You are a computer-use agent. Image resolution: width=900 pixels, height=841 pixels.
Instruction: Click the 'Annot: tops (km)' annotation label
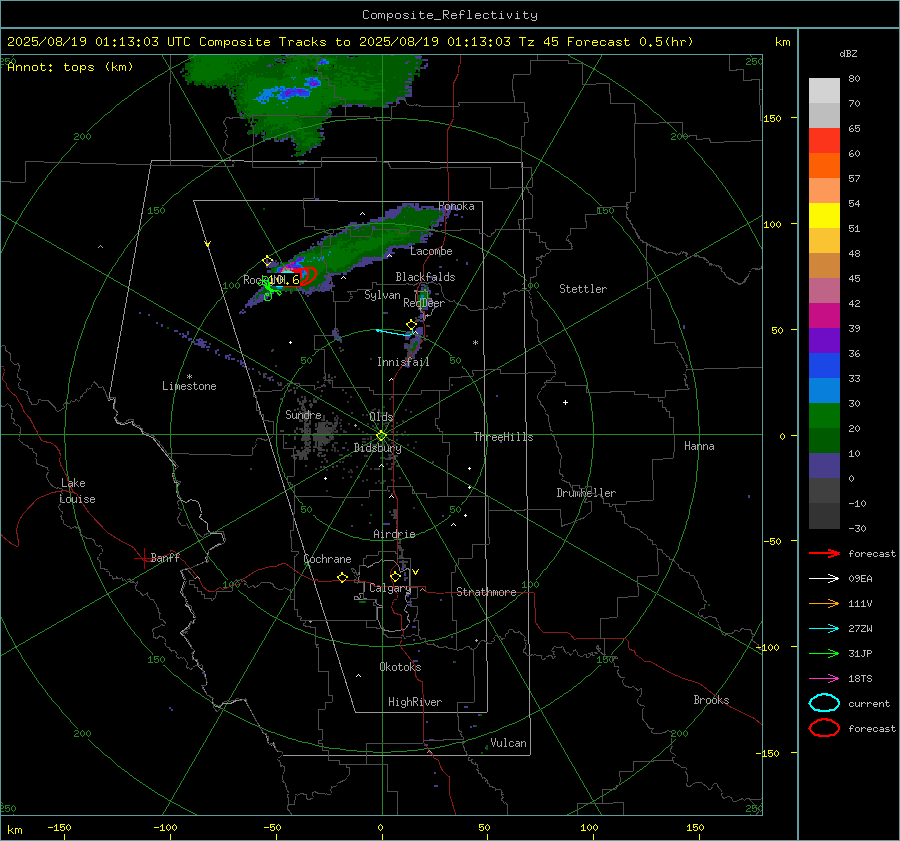(x=70, y=67)
